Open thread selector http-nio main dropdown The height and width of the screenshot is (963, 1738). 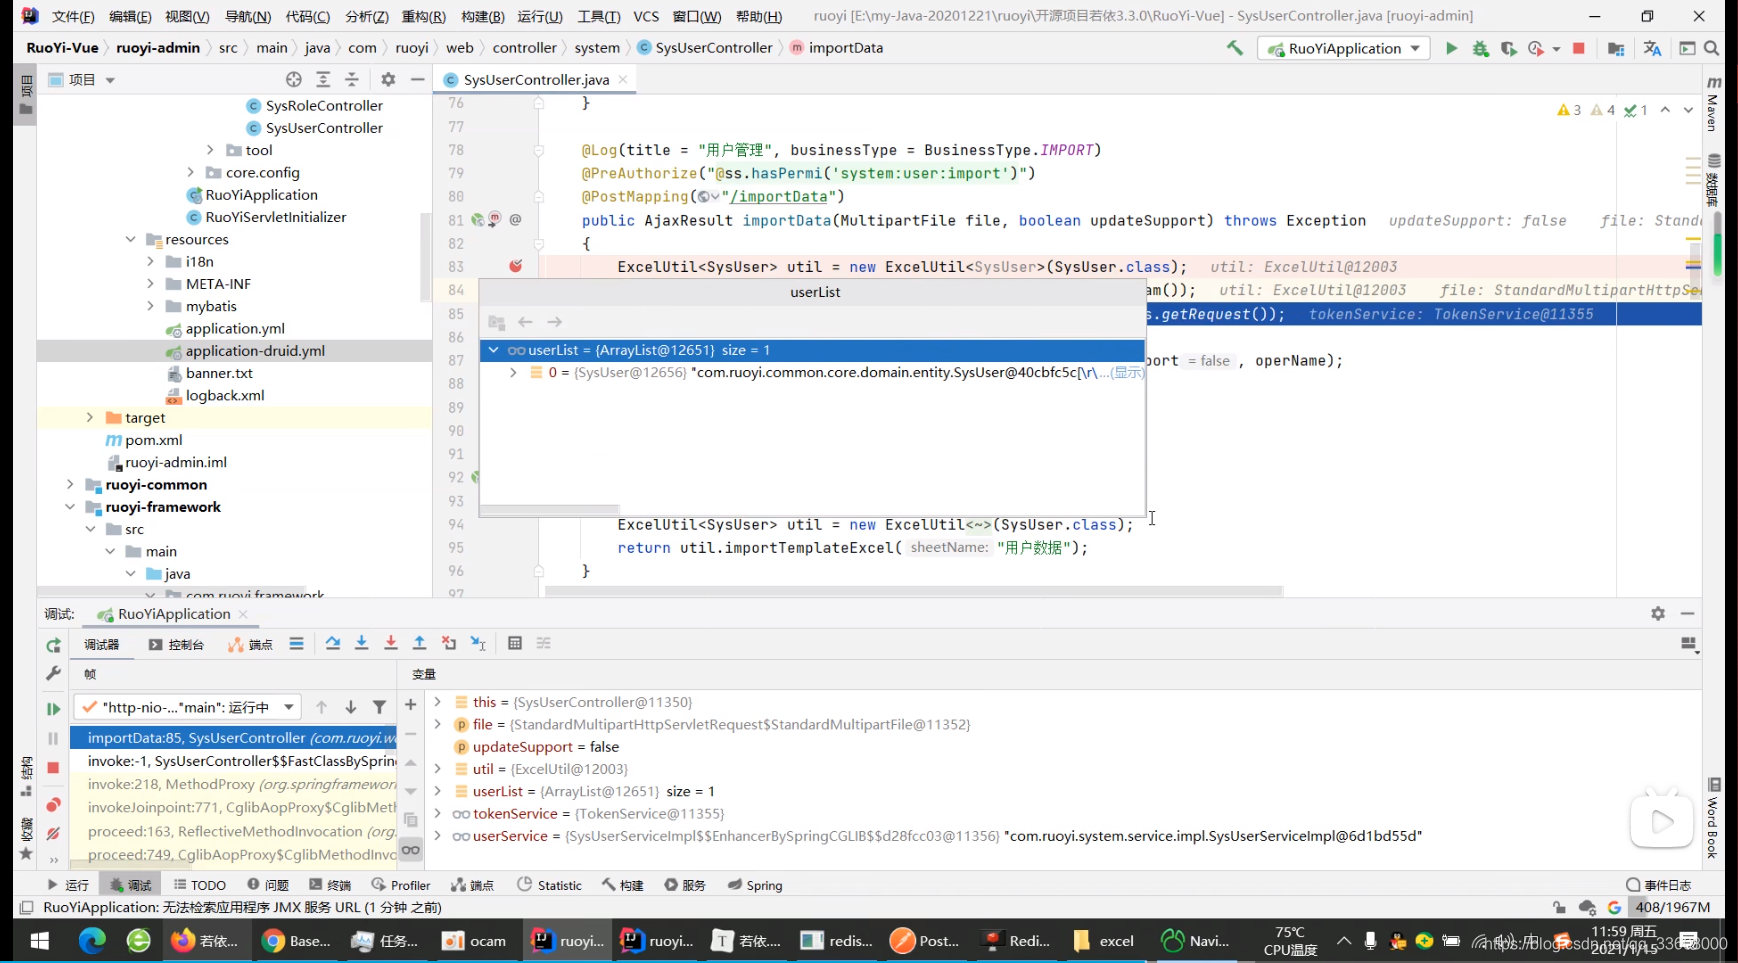pyautogui.click(x=187, y=707)
